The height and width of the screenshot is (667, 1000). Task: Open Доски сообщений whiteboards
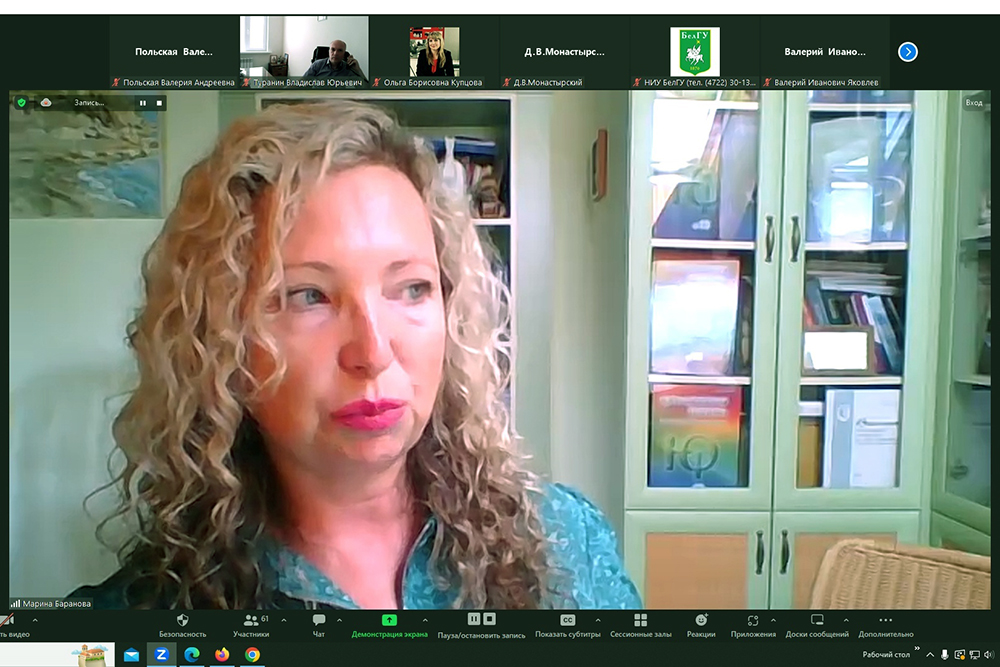pyautogui.click(x=817, y=625)
